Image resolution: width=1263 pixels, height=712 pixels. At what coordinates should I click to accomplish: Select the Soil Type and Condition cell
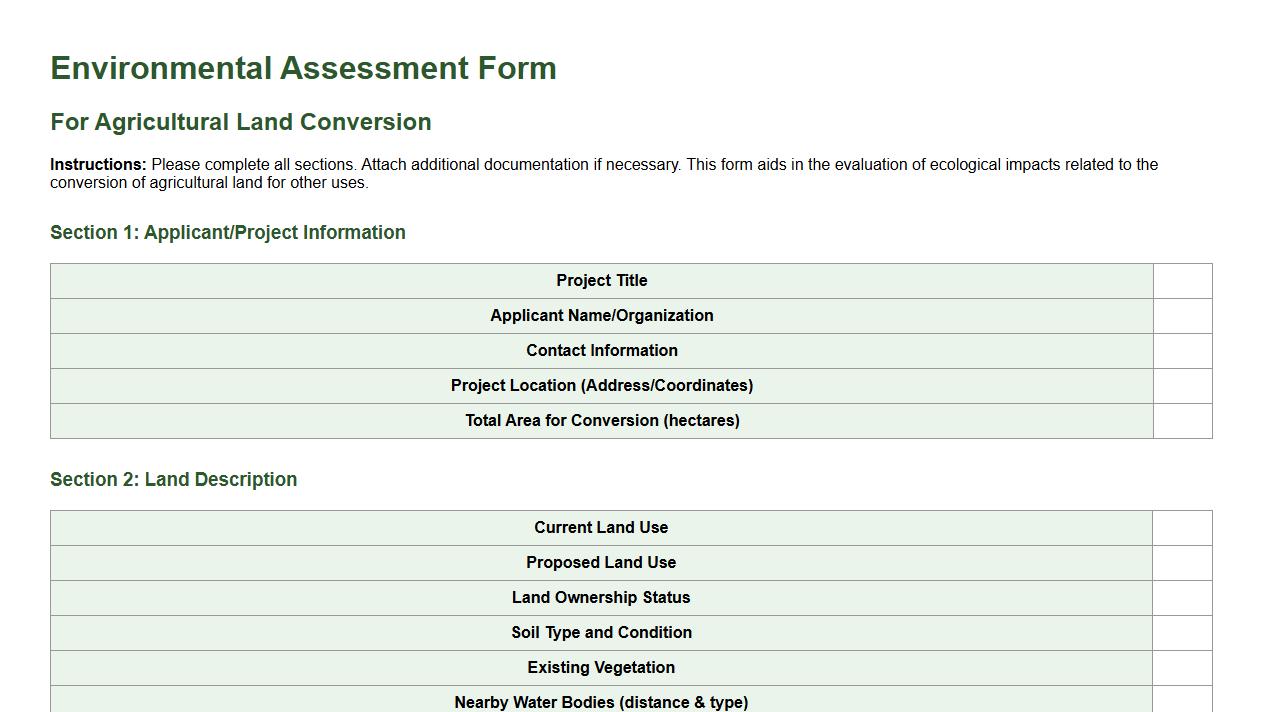pyautogui.click(x=1182, y=632)
